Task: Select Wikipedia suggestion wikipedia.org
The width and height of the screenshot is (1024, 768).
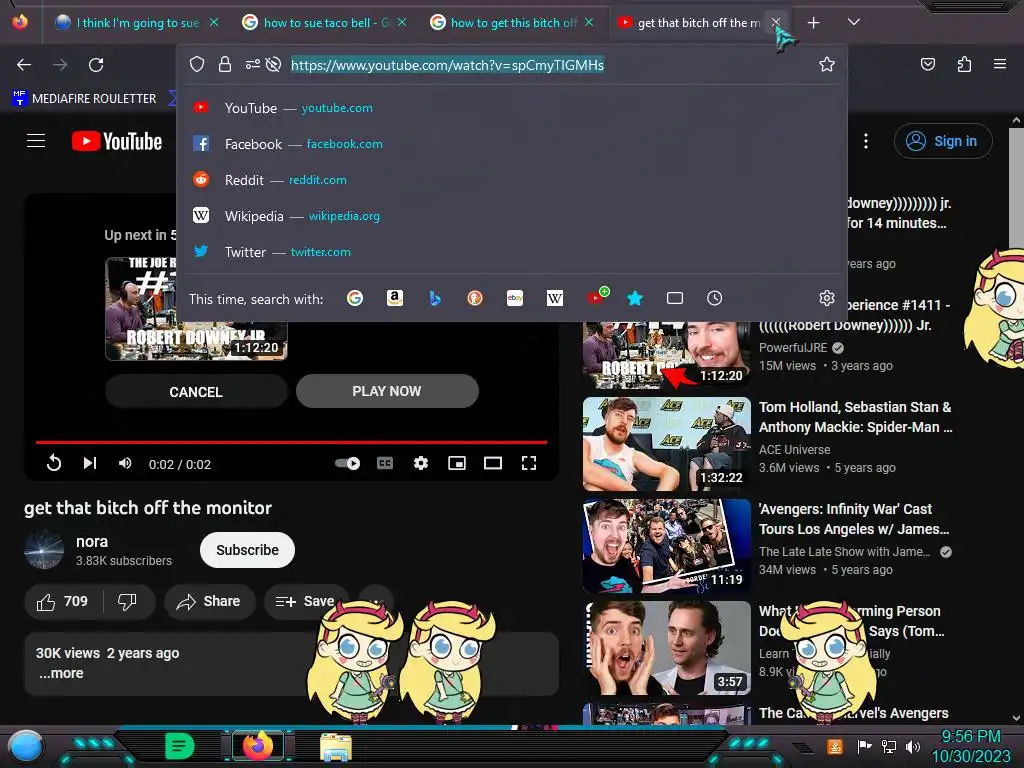Action: coord(512,216)
